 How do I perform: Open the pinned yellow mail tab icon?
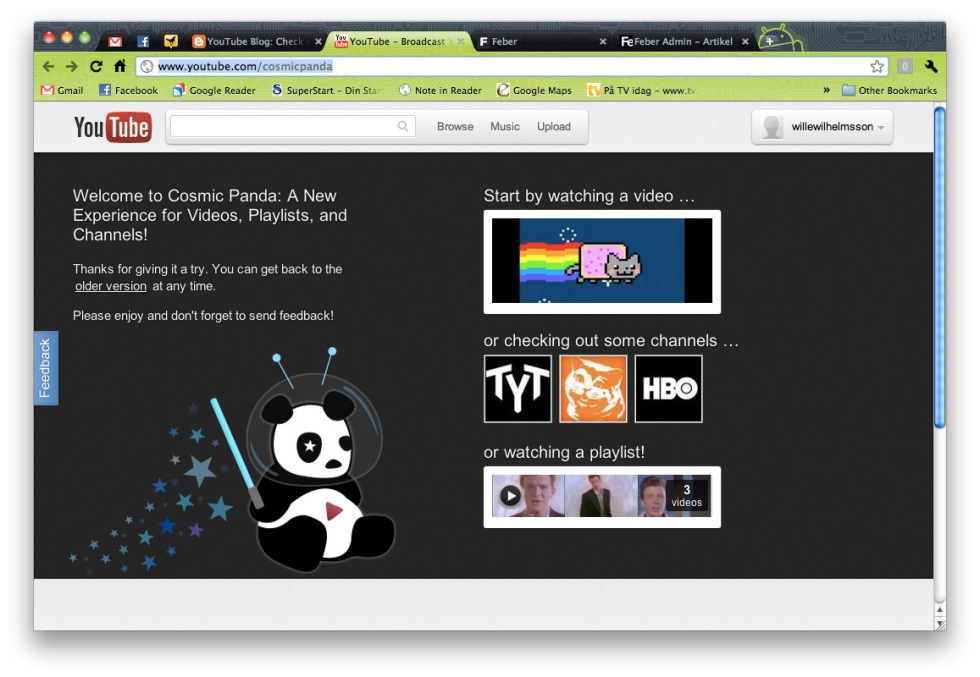point(171,41)
